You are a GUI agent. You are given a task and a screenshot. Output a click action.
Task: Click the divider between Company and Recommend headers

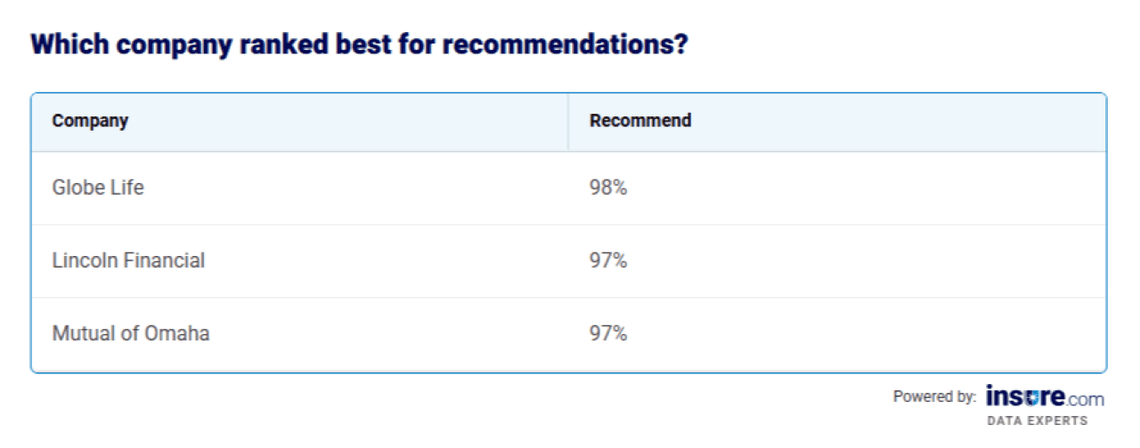[568, 122]
